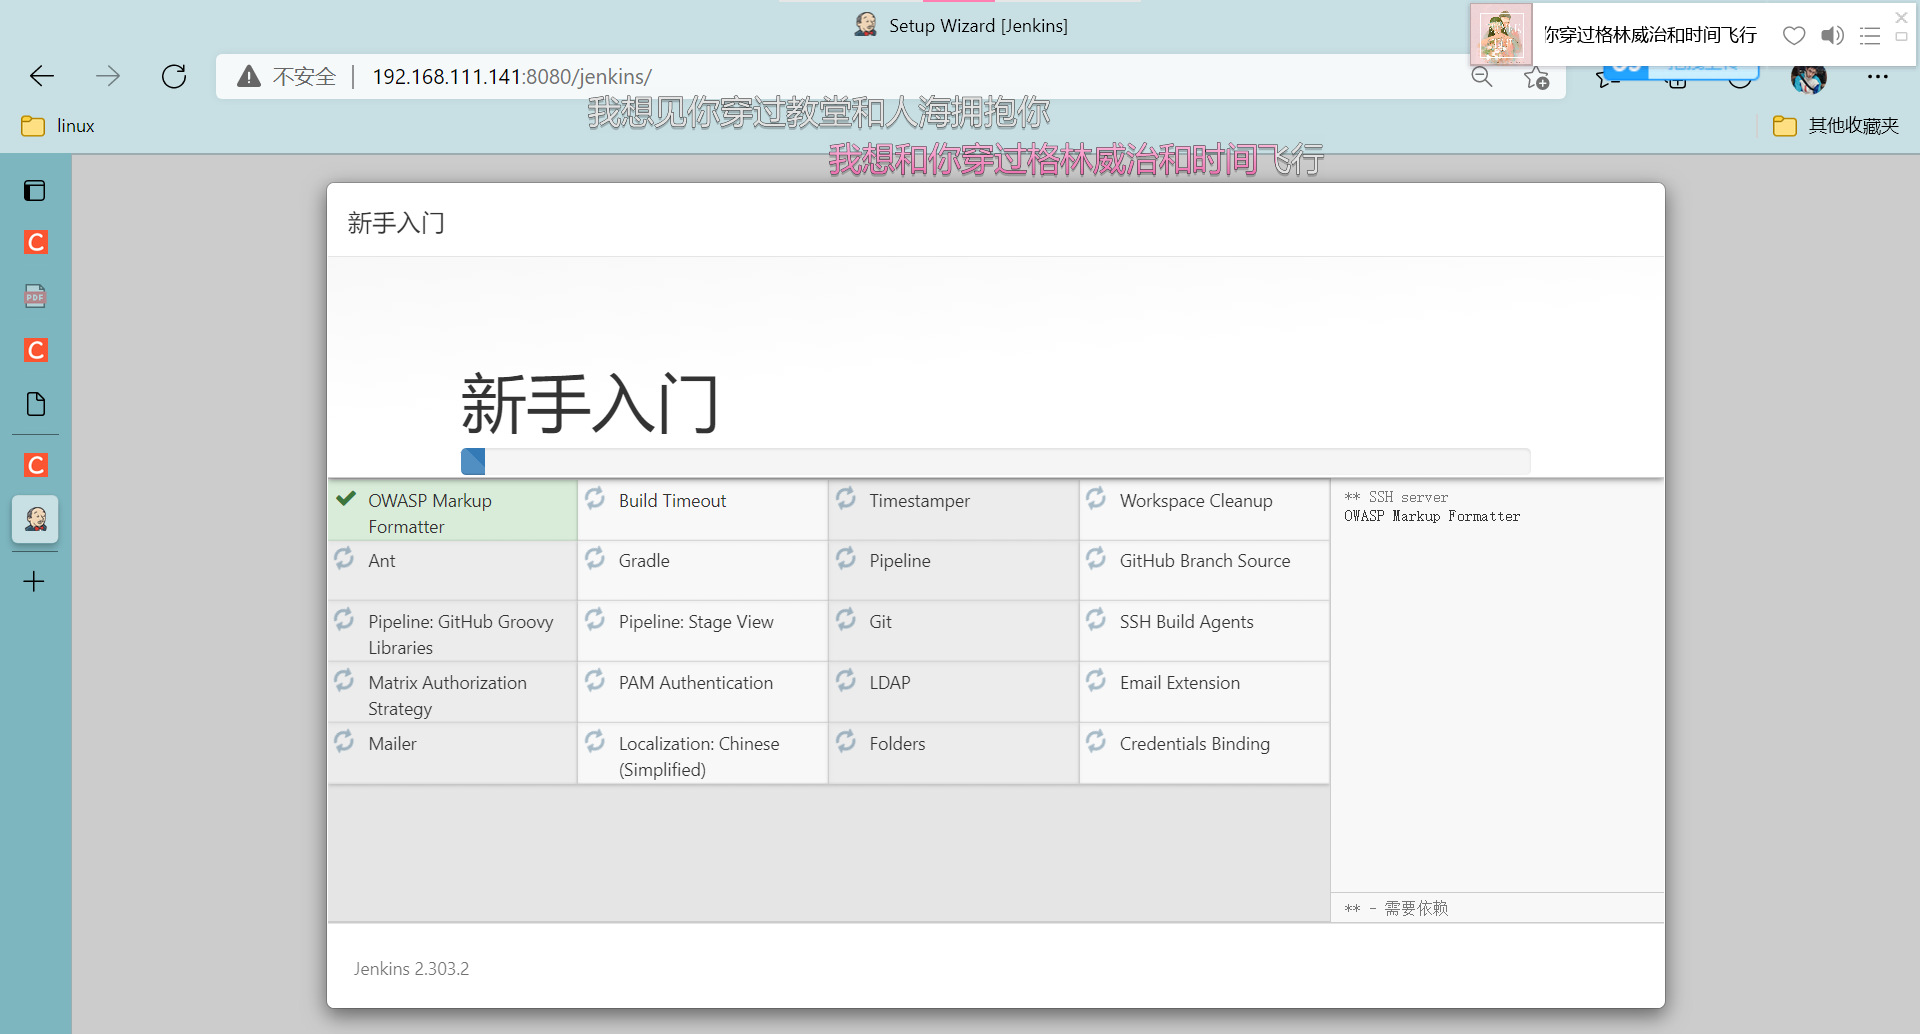Go back with the browser back arrow
Image resolution: width=1920 pixels, height=1034 pixels.
pos(42,76)
